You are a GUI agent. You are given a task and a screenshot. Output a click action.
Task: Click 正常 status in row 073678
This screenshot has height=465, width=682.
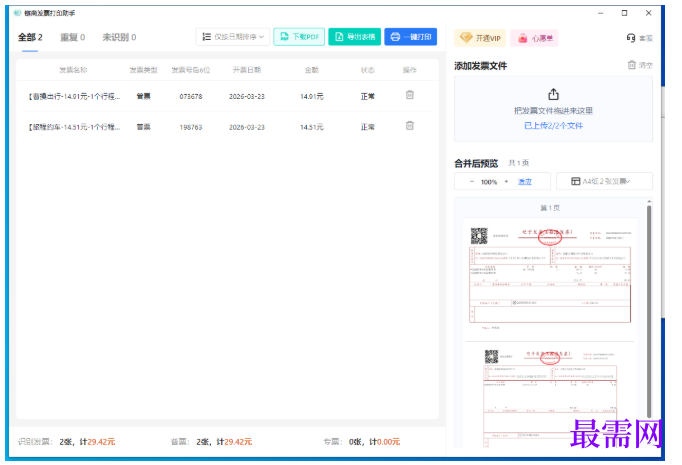pos(368,97)
